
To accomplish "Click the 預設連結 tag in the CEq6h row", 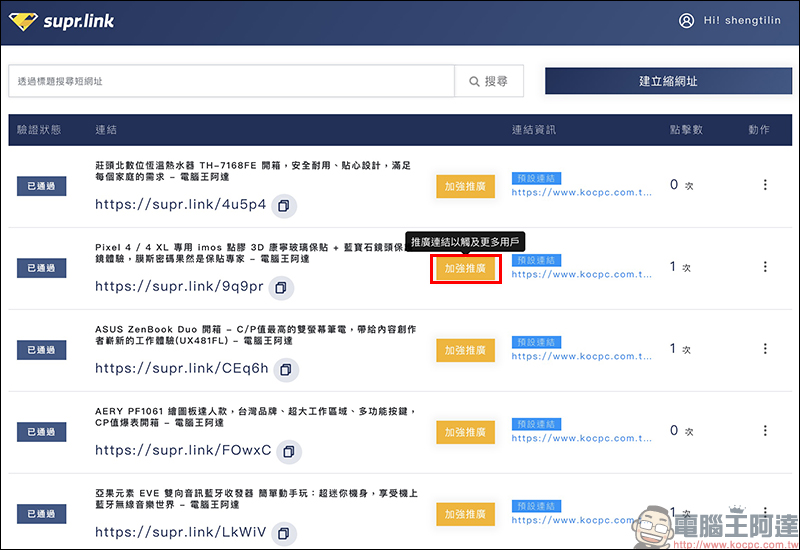I will 536,342.
